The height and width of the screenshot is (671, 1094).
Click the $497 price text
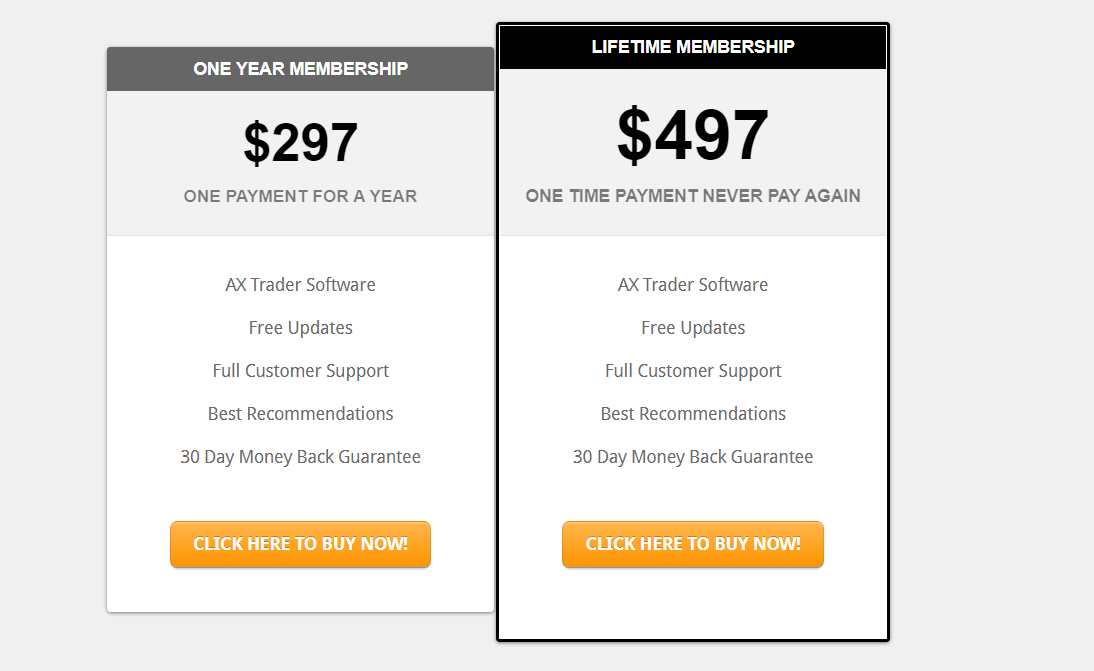pyautogui.click(x=693, y=135)
